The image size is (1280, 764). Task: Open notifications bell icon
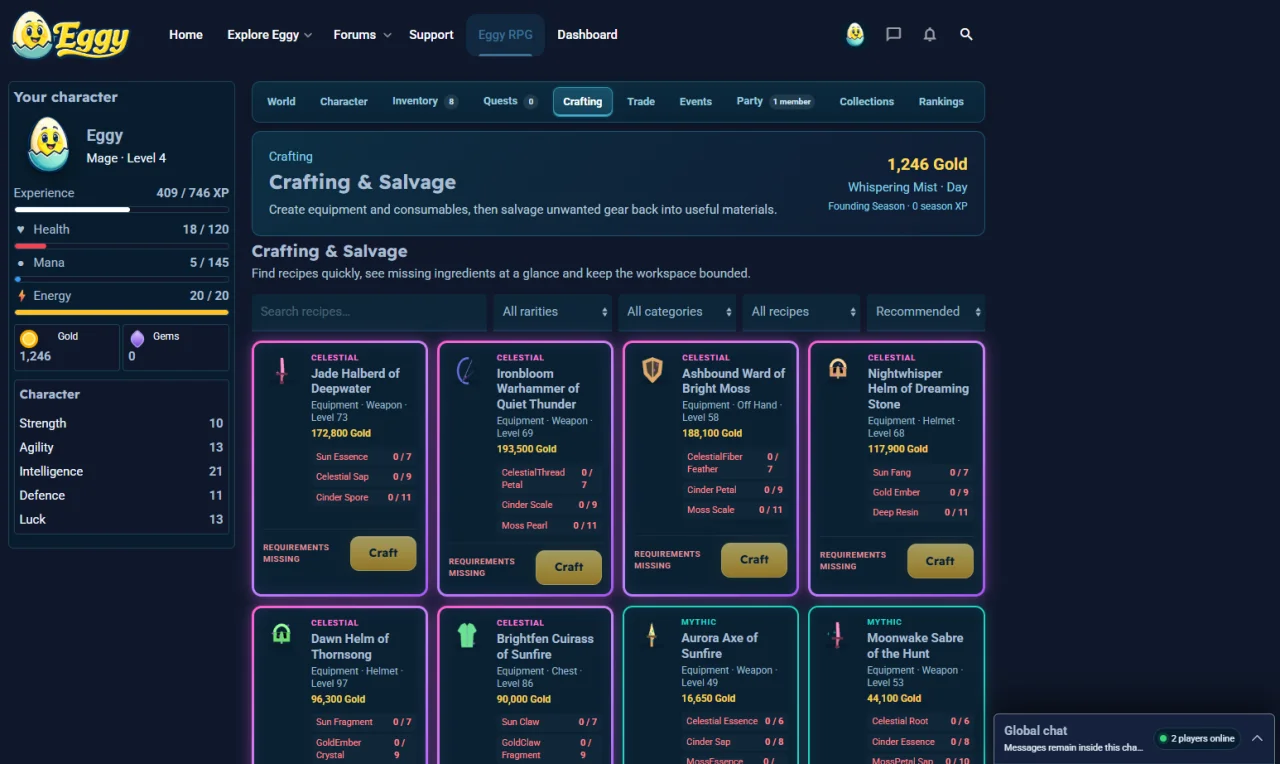[x=930, y=34]
